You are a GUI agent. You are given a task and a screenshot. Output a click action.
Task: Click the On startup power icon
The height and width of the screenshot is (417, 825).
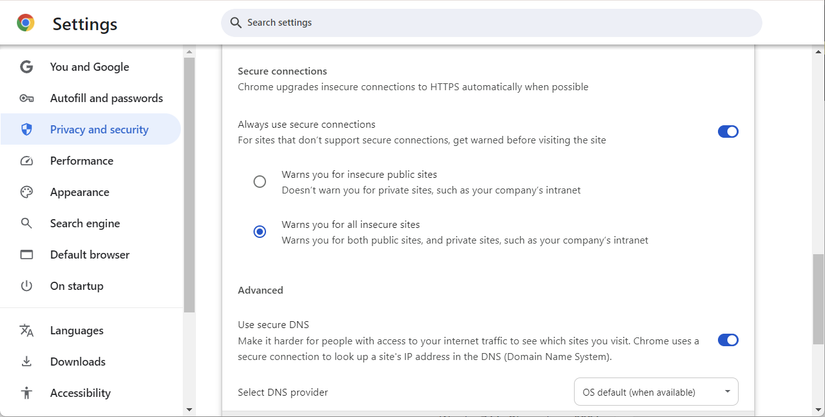27,286
